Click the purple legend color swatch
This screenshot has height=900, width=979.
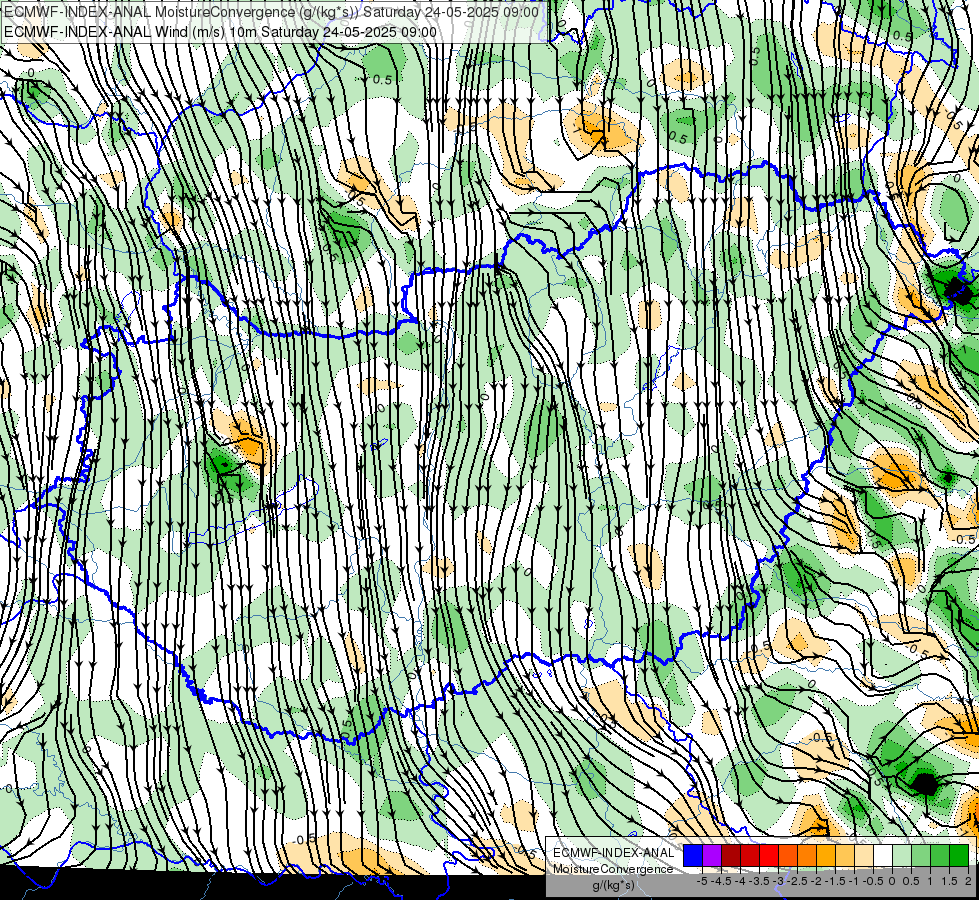pos(712,856)
